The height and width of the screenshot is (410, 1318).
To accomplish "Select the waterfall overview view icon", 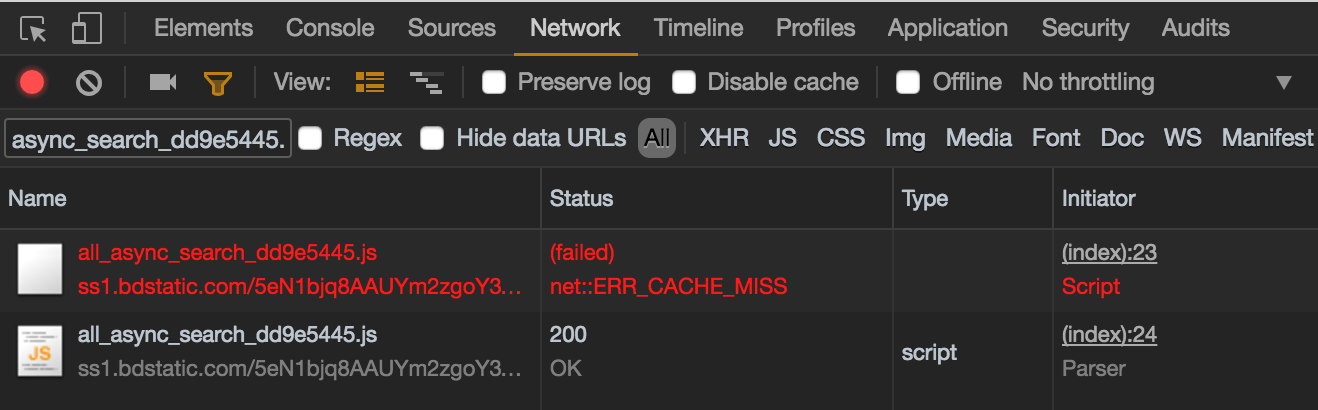I will click(x=426, y=82).
